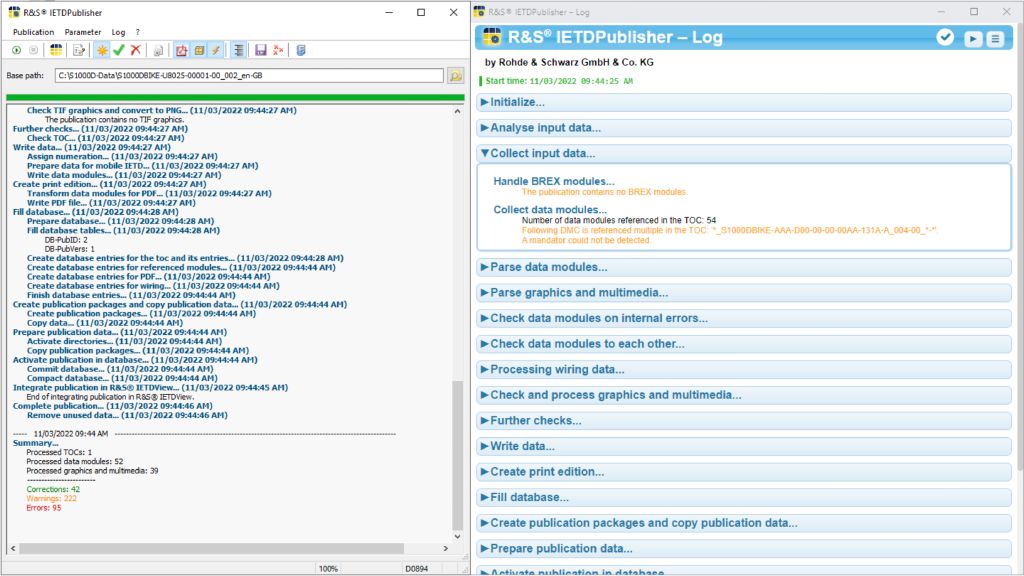
Task: Expand the Further checks... log section
Action: click(x=744, y=421)
